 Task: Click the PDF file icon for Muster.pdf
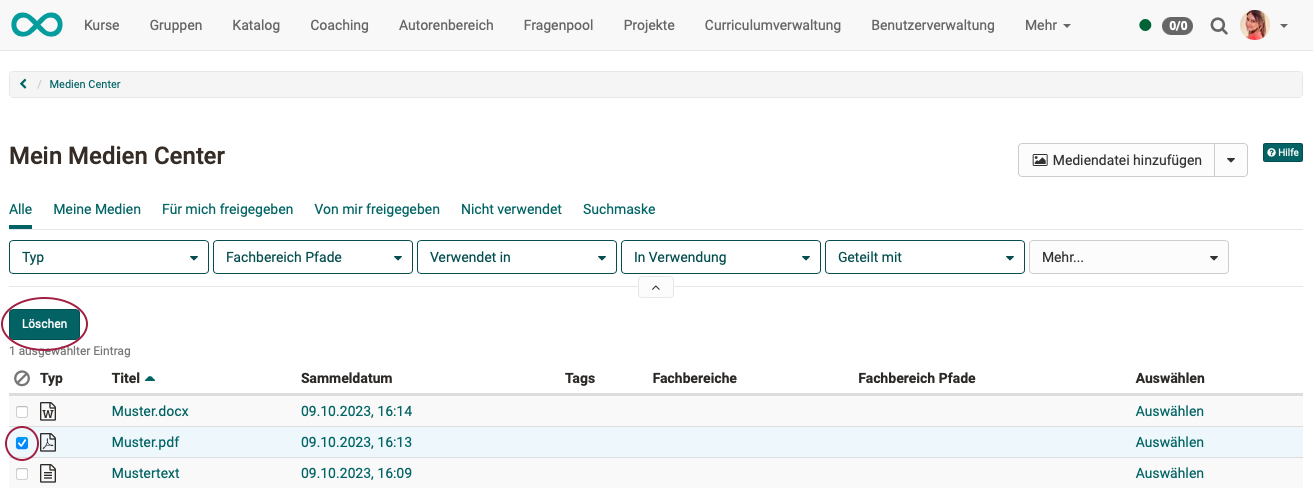click(x=48, y=442)
